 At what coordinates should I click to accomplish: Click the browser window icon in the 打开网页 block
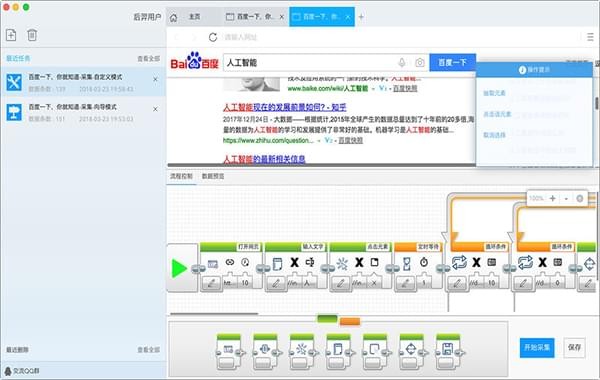tap(213, 263)
